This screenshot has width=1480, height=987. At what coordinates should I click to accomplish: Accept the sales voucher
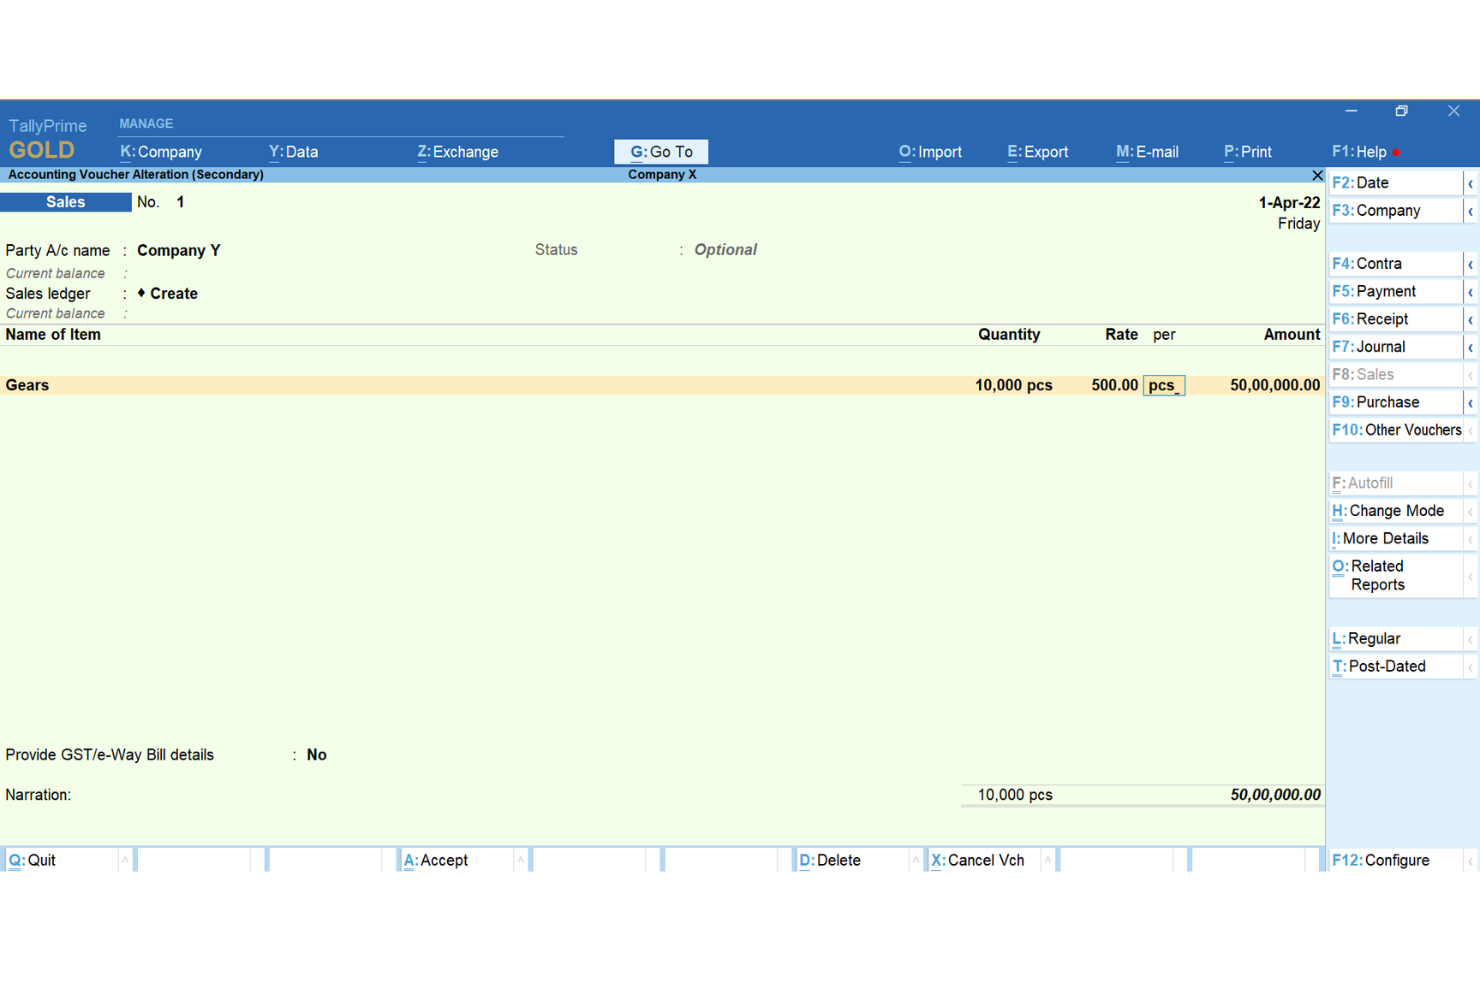click(436, 860)
